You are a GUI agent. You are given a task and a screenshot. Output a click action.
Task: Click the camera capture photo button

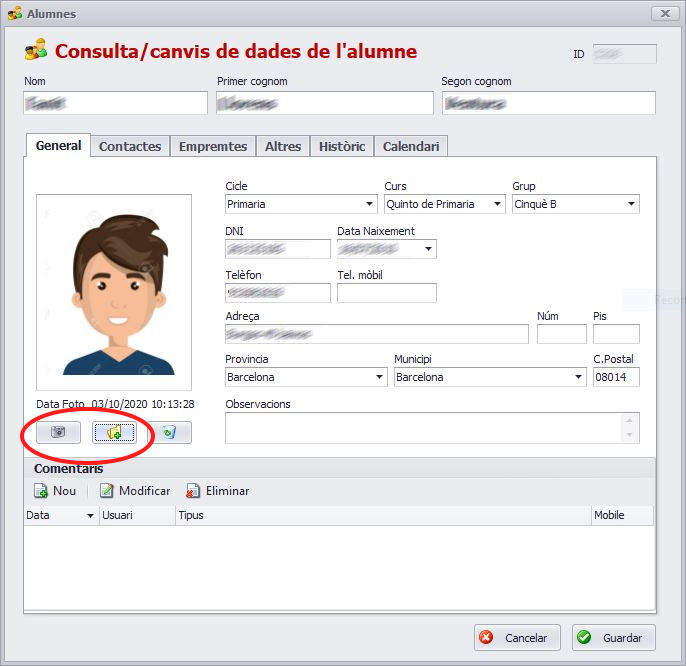pos(58,432)
